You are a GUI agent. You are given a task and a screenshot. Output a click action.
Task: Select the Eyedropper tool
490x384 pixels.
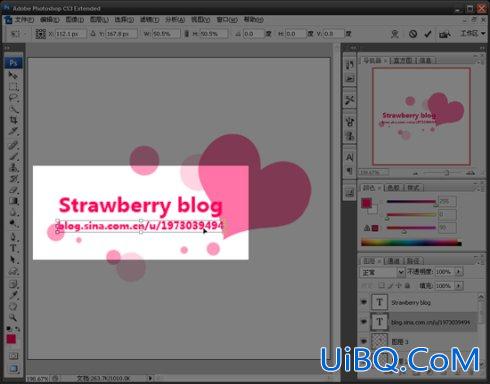[13, 295]
